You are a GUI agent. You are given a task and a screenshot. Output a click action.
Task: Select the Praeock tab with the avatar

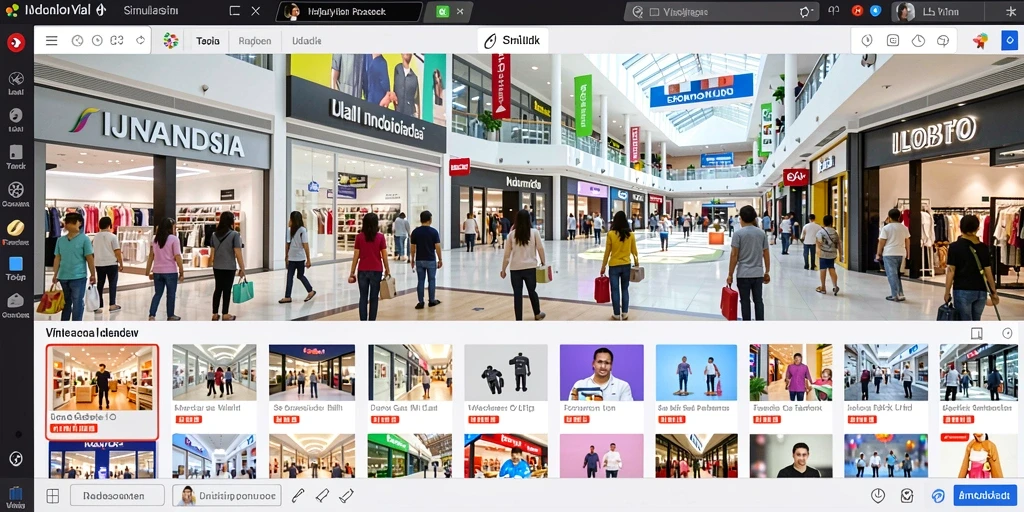pos(349,12)
